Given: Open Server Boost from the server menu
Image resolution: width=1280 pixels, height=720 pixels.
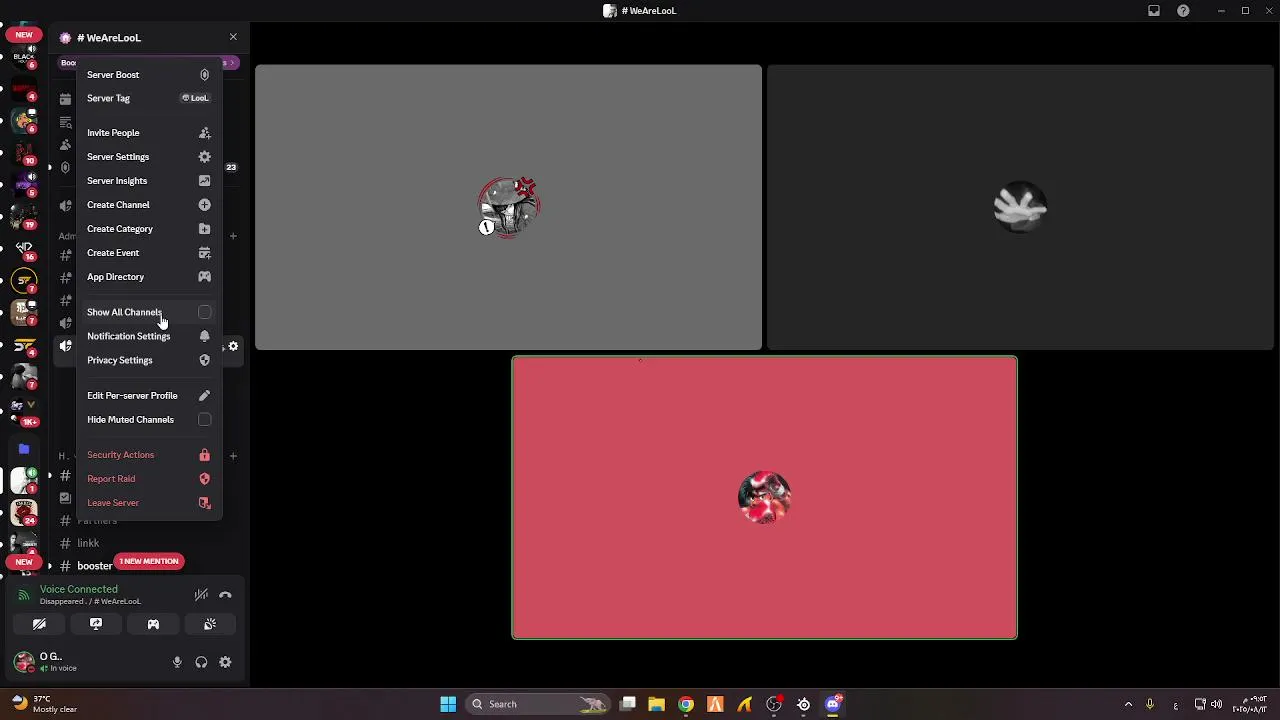Looking at the screenshot, I should tap(148, 75).
